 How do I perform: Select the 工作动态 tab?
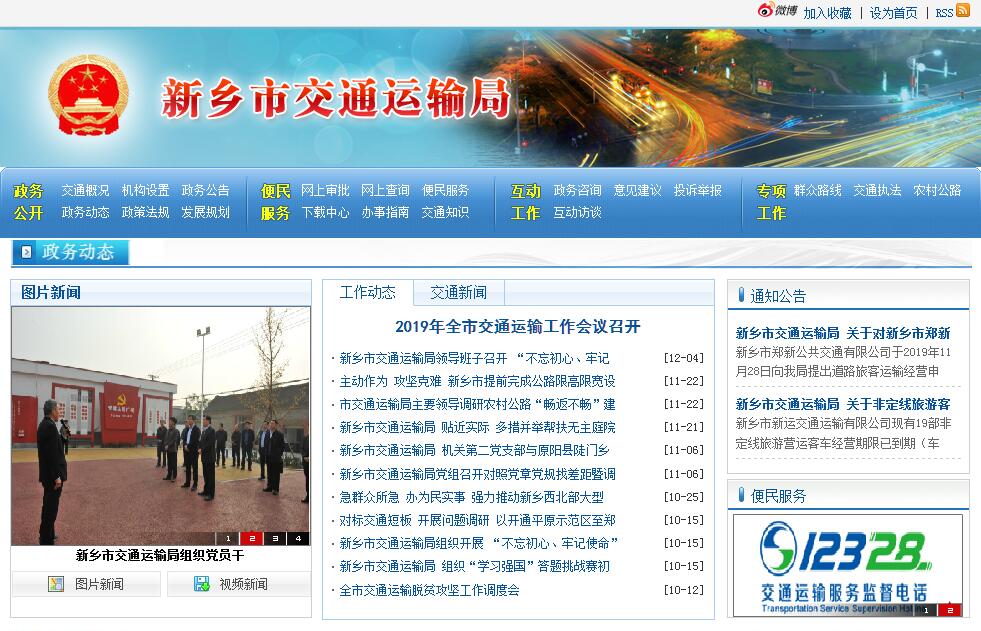click(x=368, y=293)
